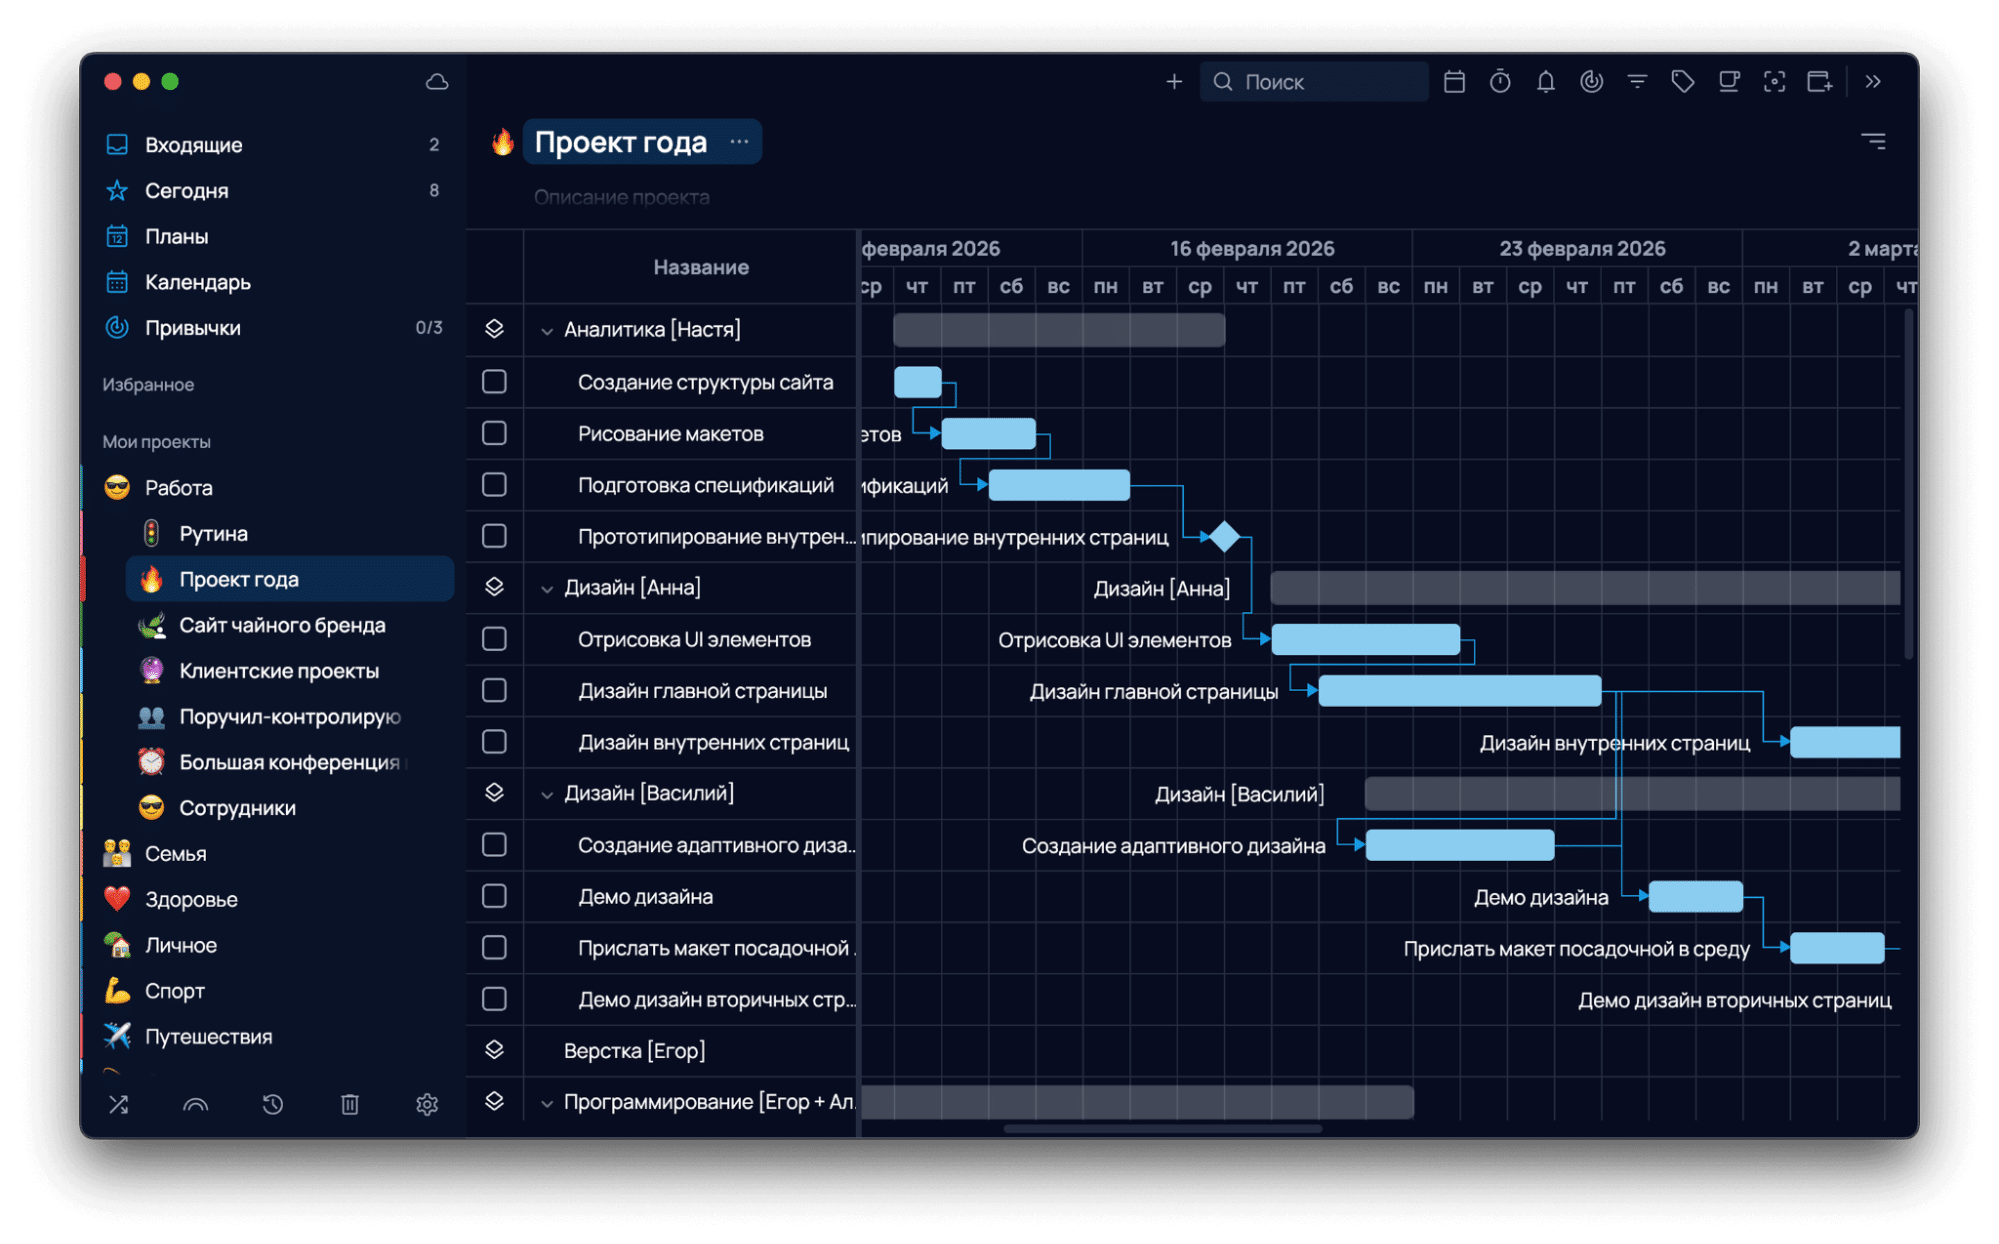Click the plus icon to add a task
The width and height of the screenshot is (1999, 1244).
pos(1174,82)
